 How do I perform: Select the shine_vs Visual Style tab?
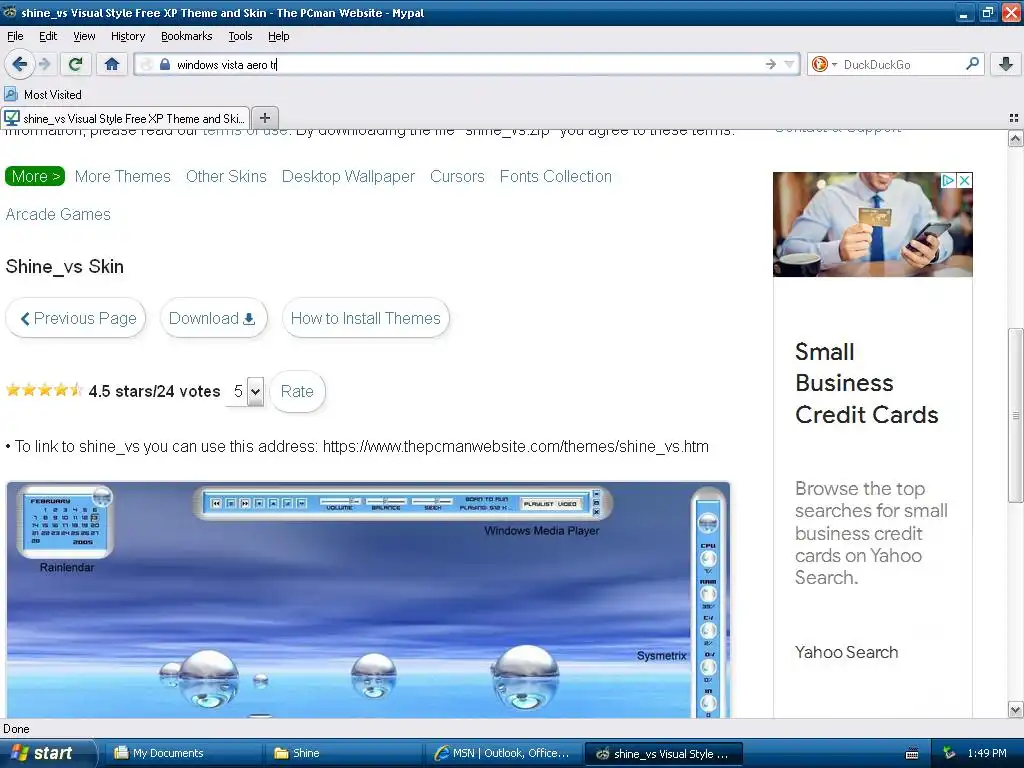tap(125, 118)
